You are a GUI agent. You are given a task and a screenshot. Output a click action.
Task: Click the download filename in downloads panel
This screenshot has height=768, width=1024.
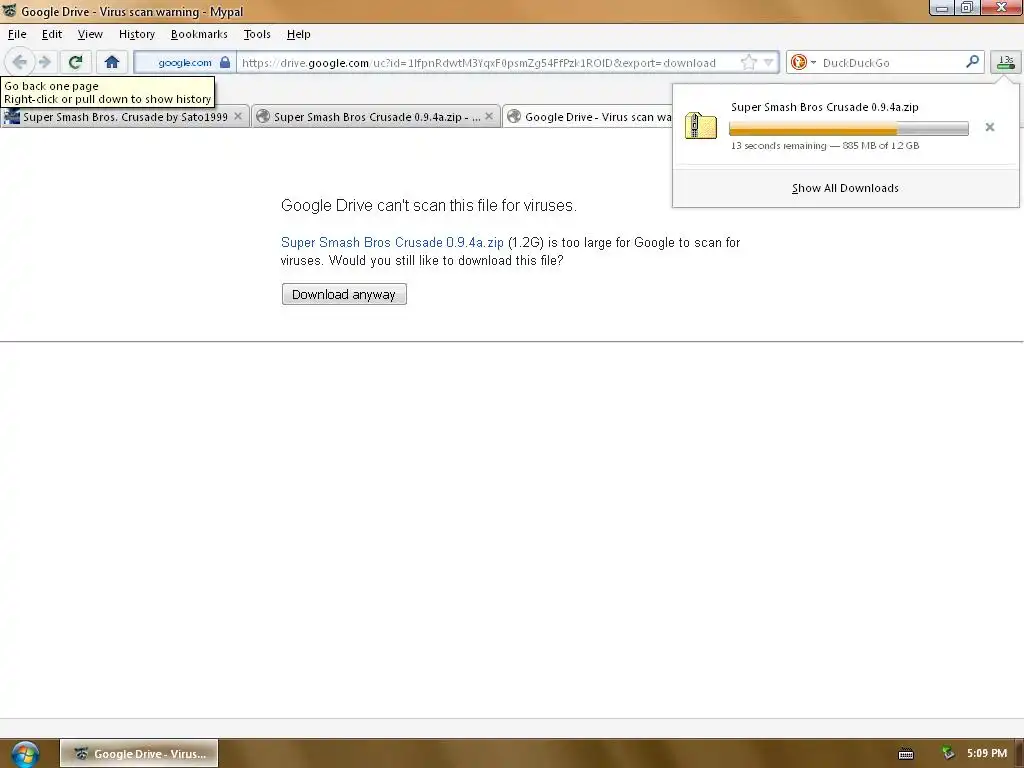(825, 107)
